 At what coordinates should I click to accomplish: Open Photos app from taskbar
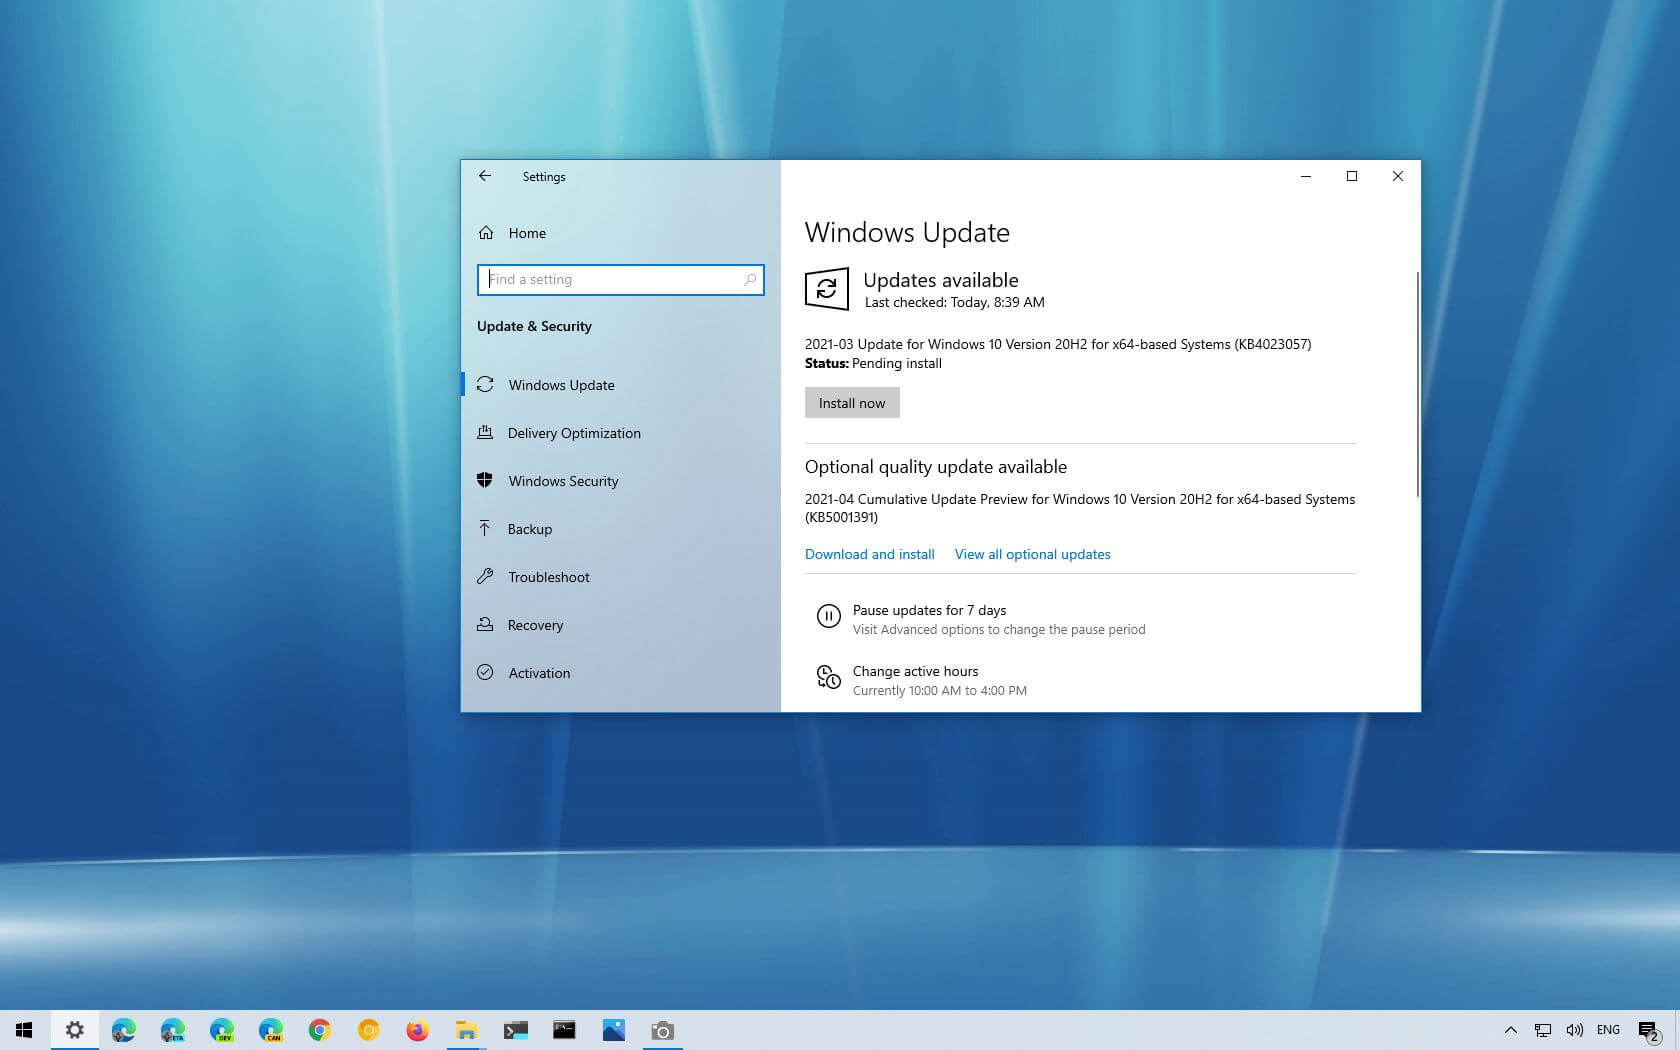[x=613, y=1030]
